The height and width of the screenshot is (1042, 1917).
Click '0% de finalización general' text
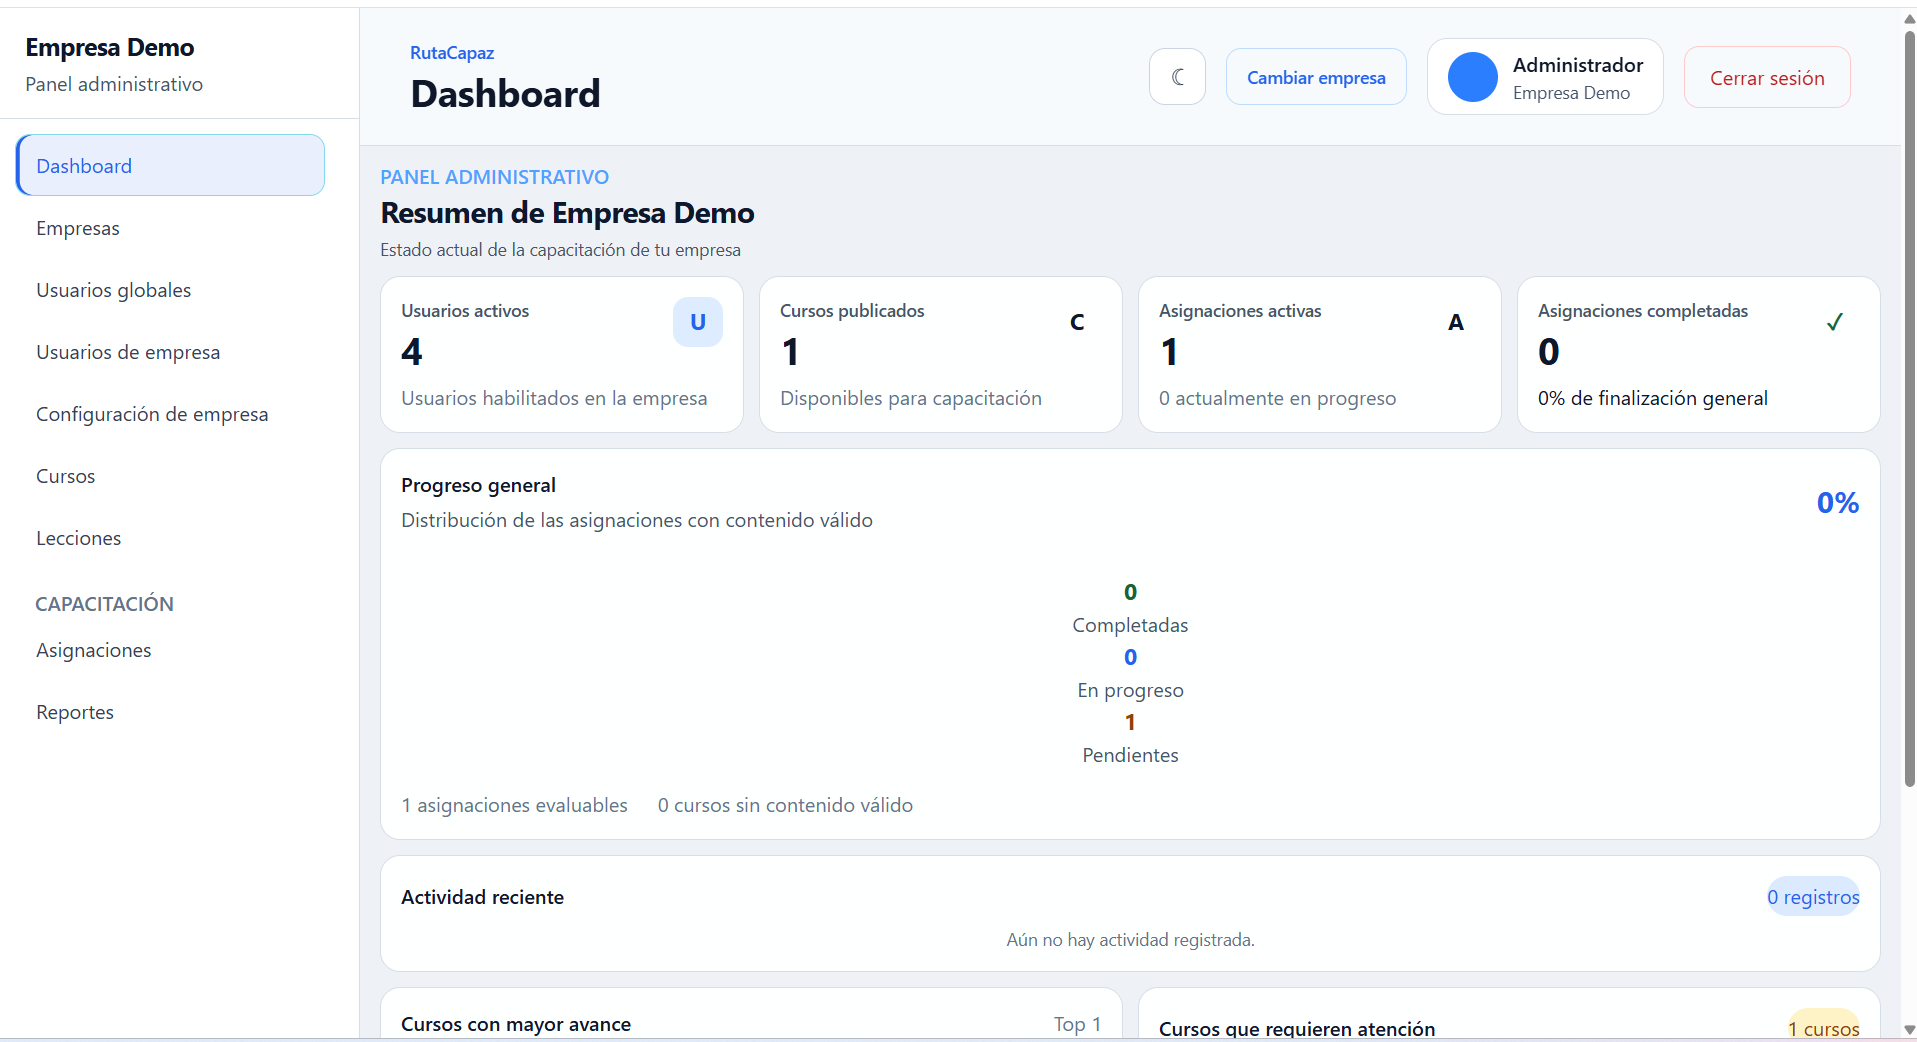1652,398
